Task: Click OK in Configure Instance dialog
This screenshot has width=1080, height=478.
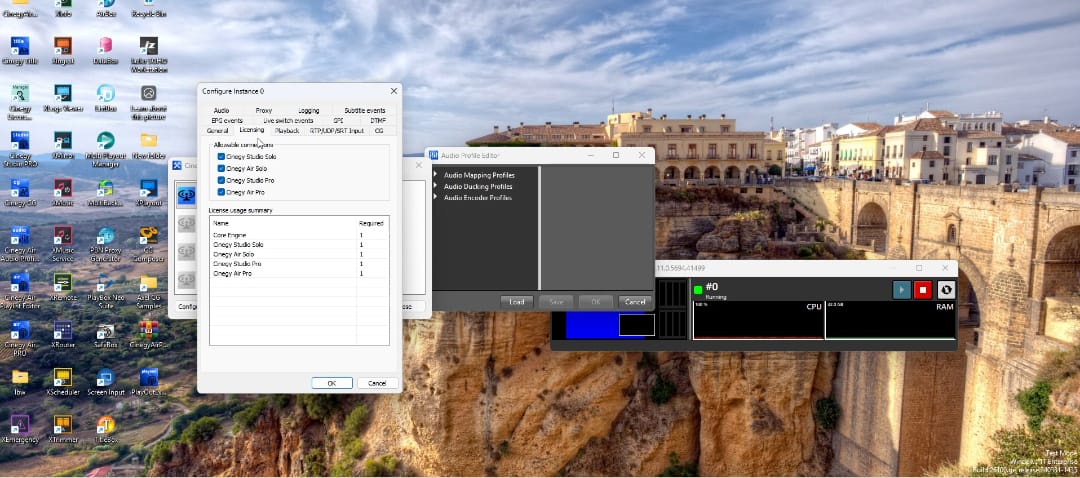Action: (x=331, y=383)
